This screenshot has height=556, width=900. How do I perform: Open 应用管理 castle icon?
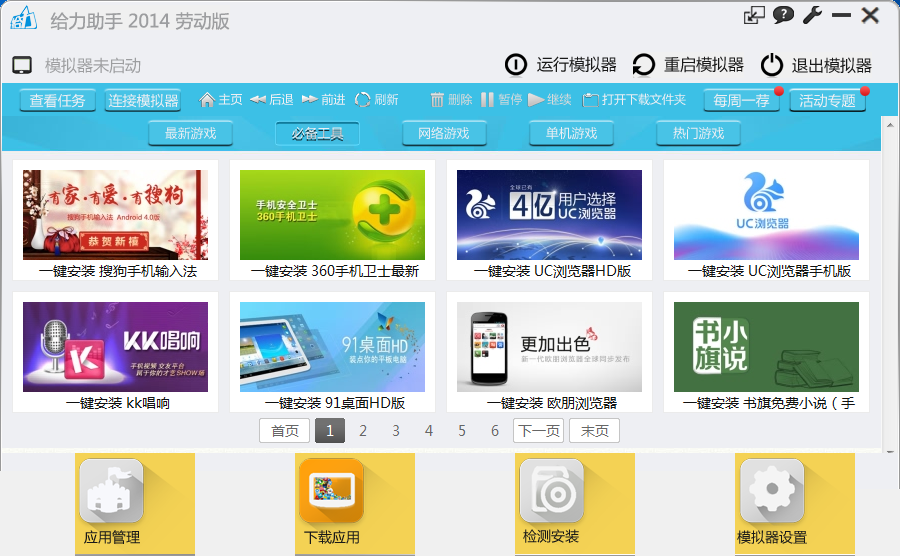[111, 491]
